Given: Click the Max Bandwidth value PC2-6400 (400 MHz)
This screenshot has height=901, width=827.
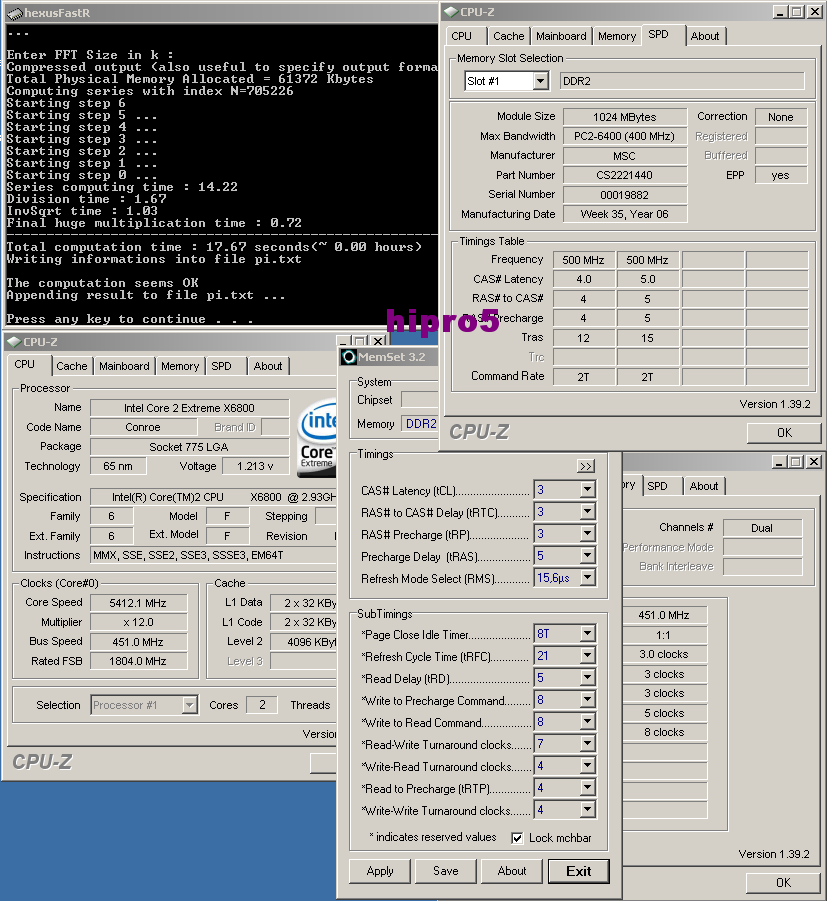Looking at the screenshot, I should tap(625, 136).
